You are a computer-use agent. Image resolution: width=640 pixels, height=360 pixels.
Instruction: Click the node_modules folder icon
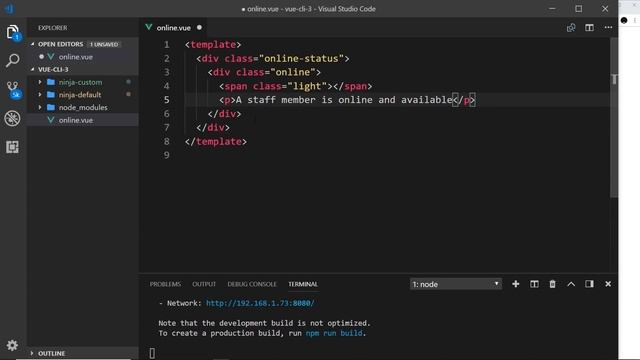click(x=51, y=107)
